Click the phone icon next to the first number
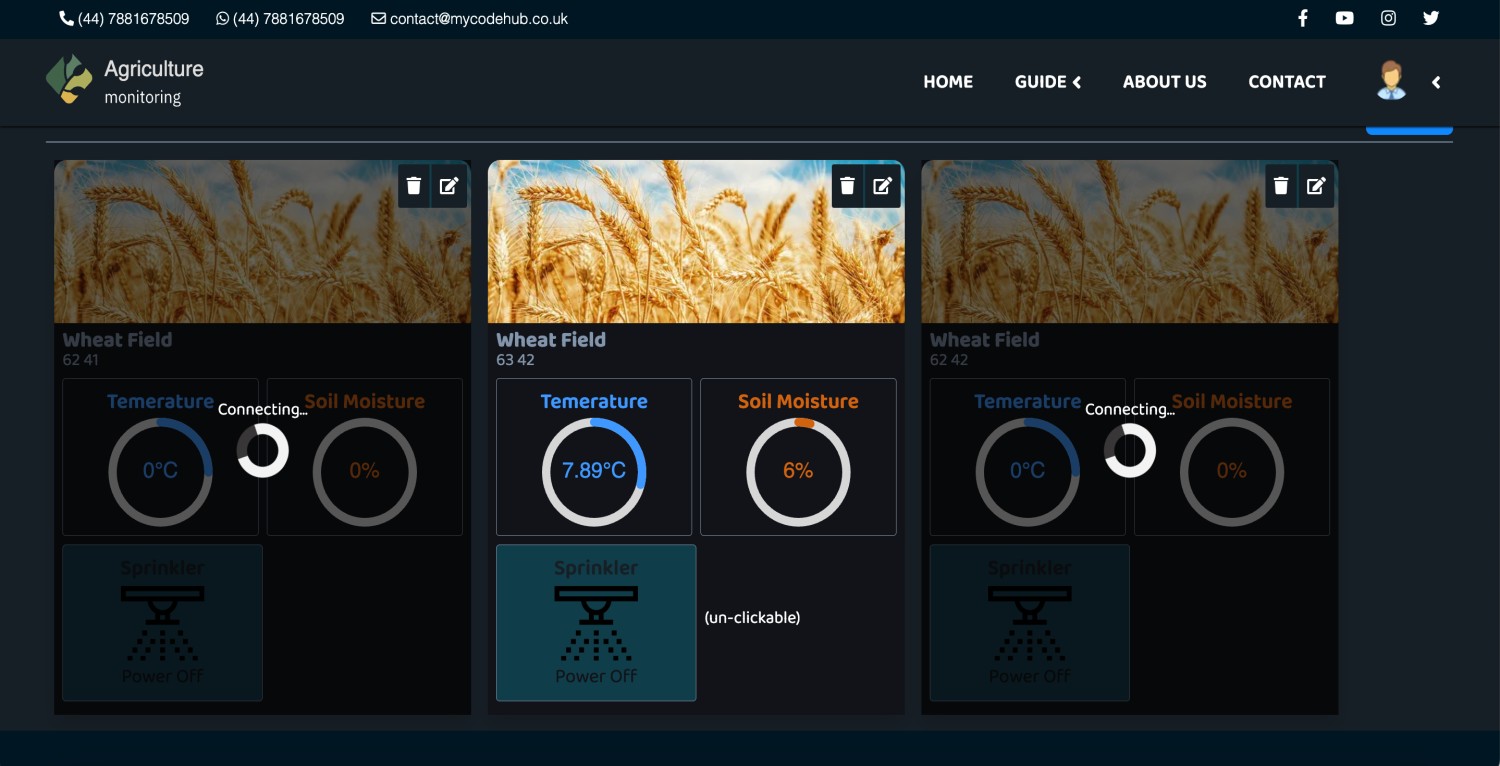The width and height of the screenshot is (1500, 766). coord(65,18)
